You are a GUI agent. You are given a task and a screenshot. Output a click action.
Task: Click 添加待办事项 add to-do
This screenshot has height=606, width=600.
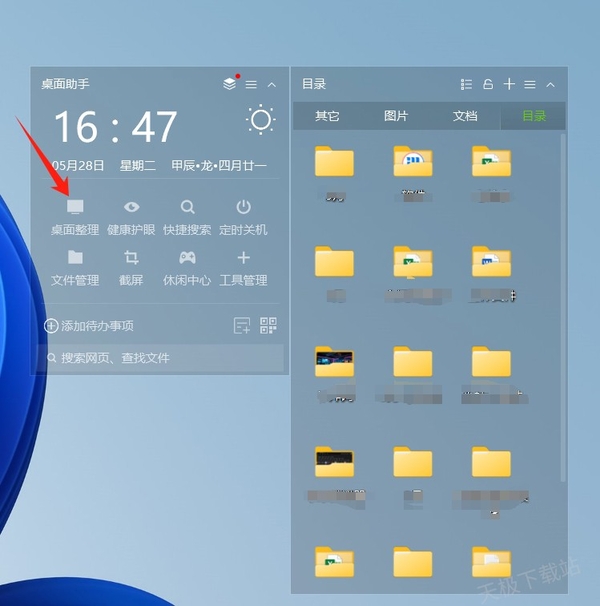tap(89, 326)
